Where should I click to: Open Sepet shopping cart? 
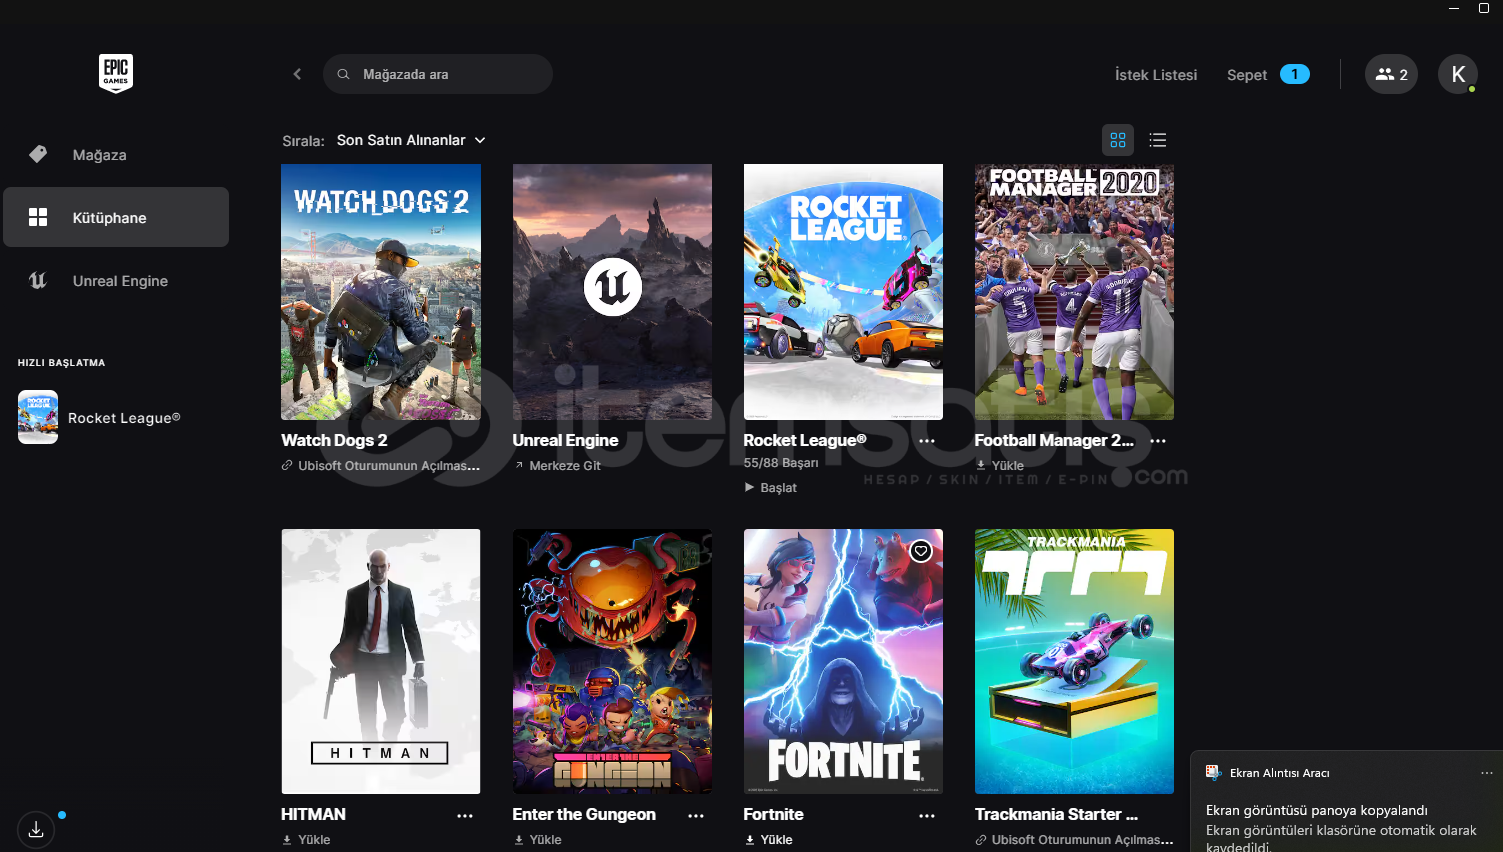tap(1247, 75)
